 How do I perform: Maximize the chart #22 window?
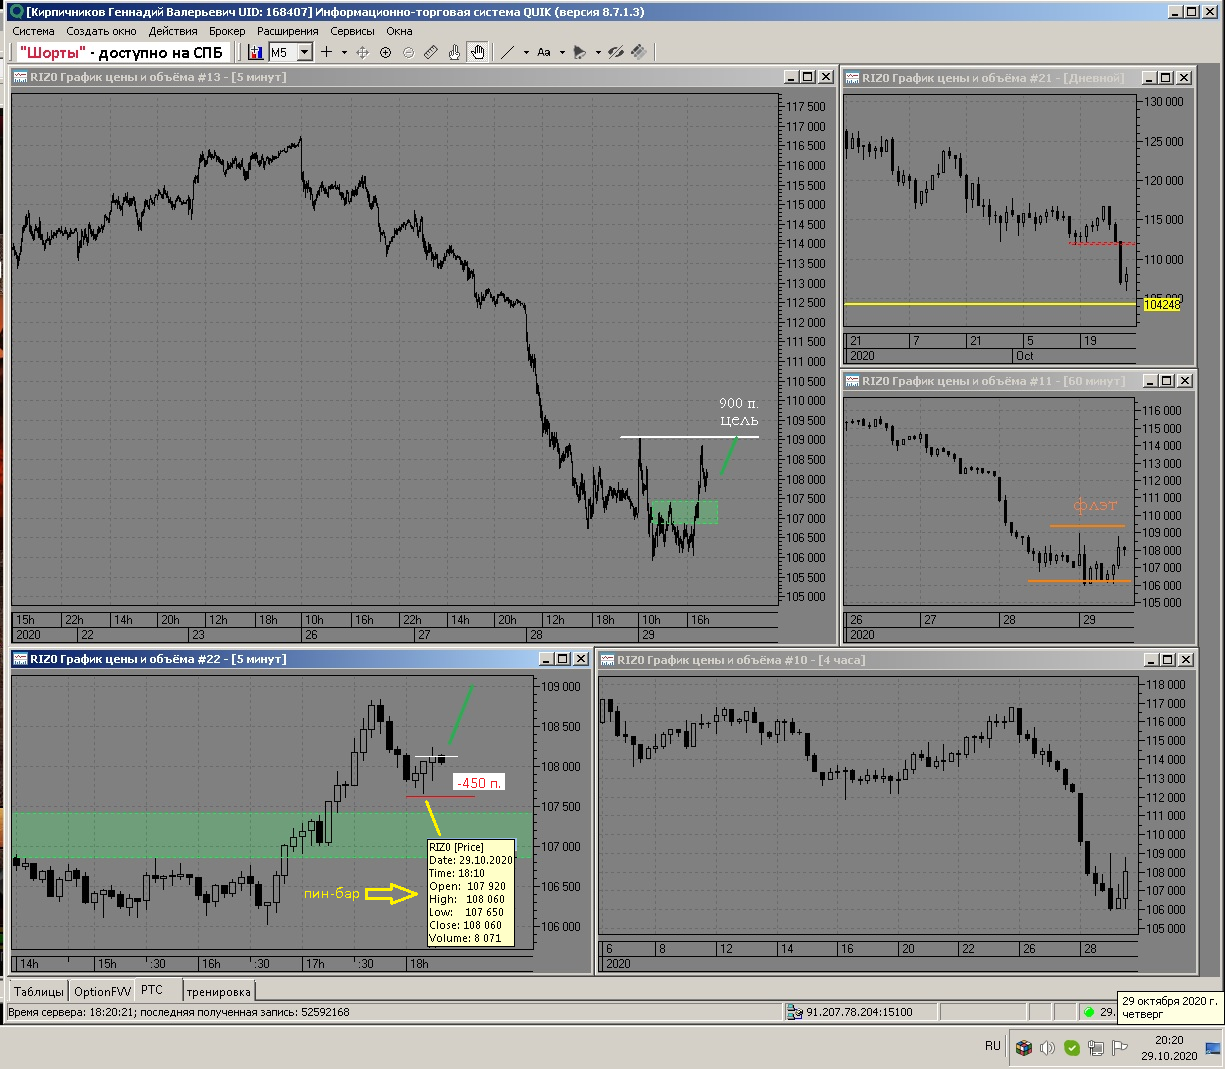pyautogui.click(x=563, y=659)
